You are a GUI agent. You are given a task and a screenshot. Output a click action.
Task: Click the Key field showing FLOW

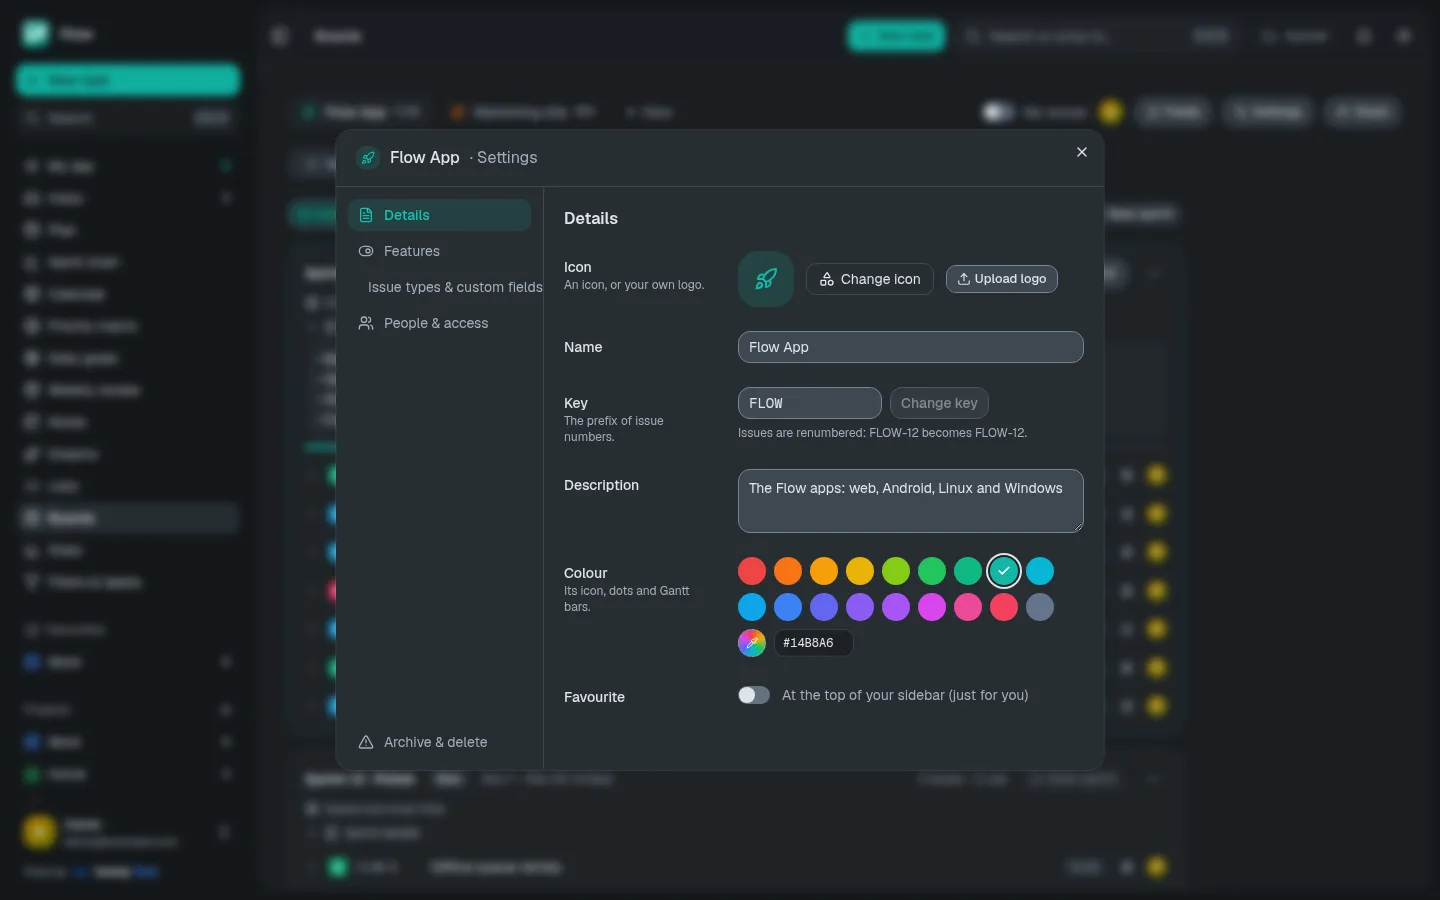click(x=810, y=403)
